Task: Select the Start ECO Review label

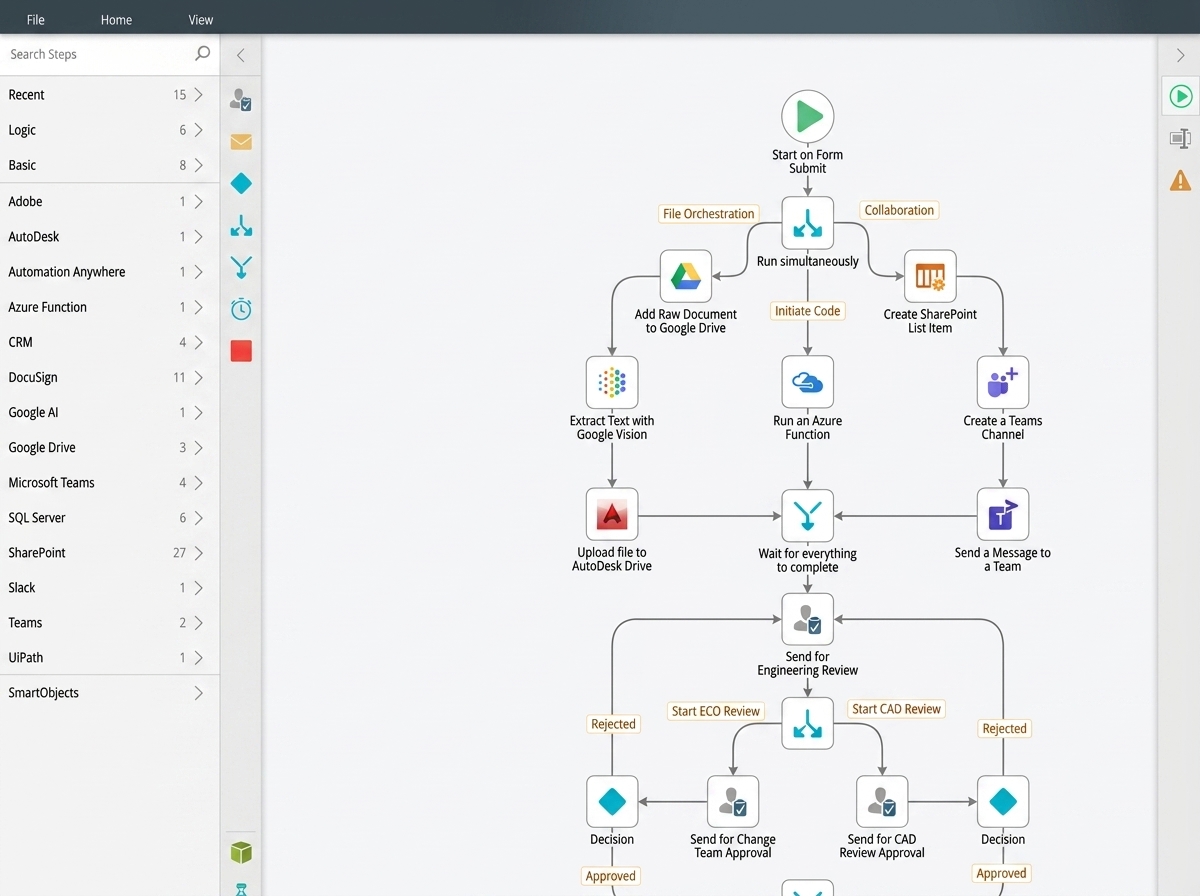Action: pos(716,711)
